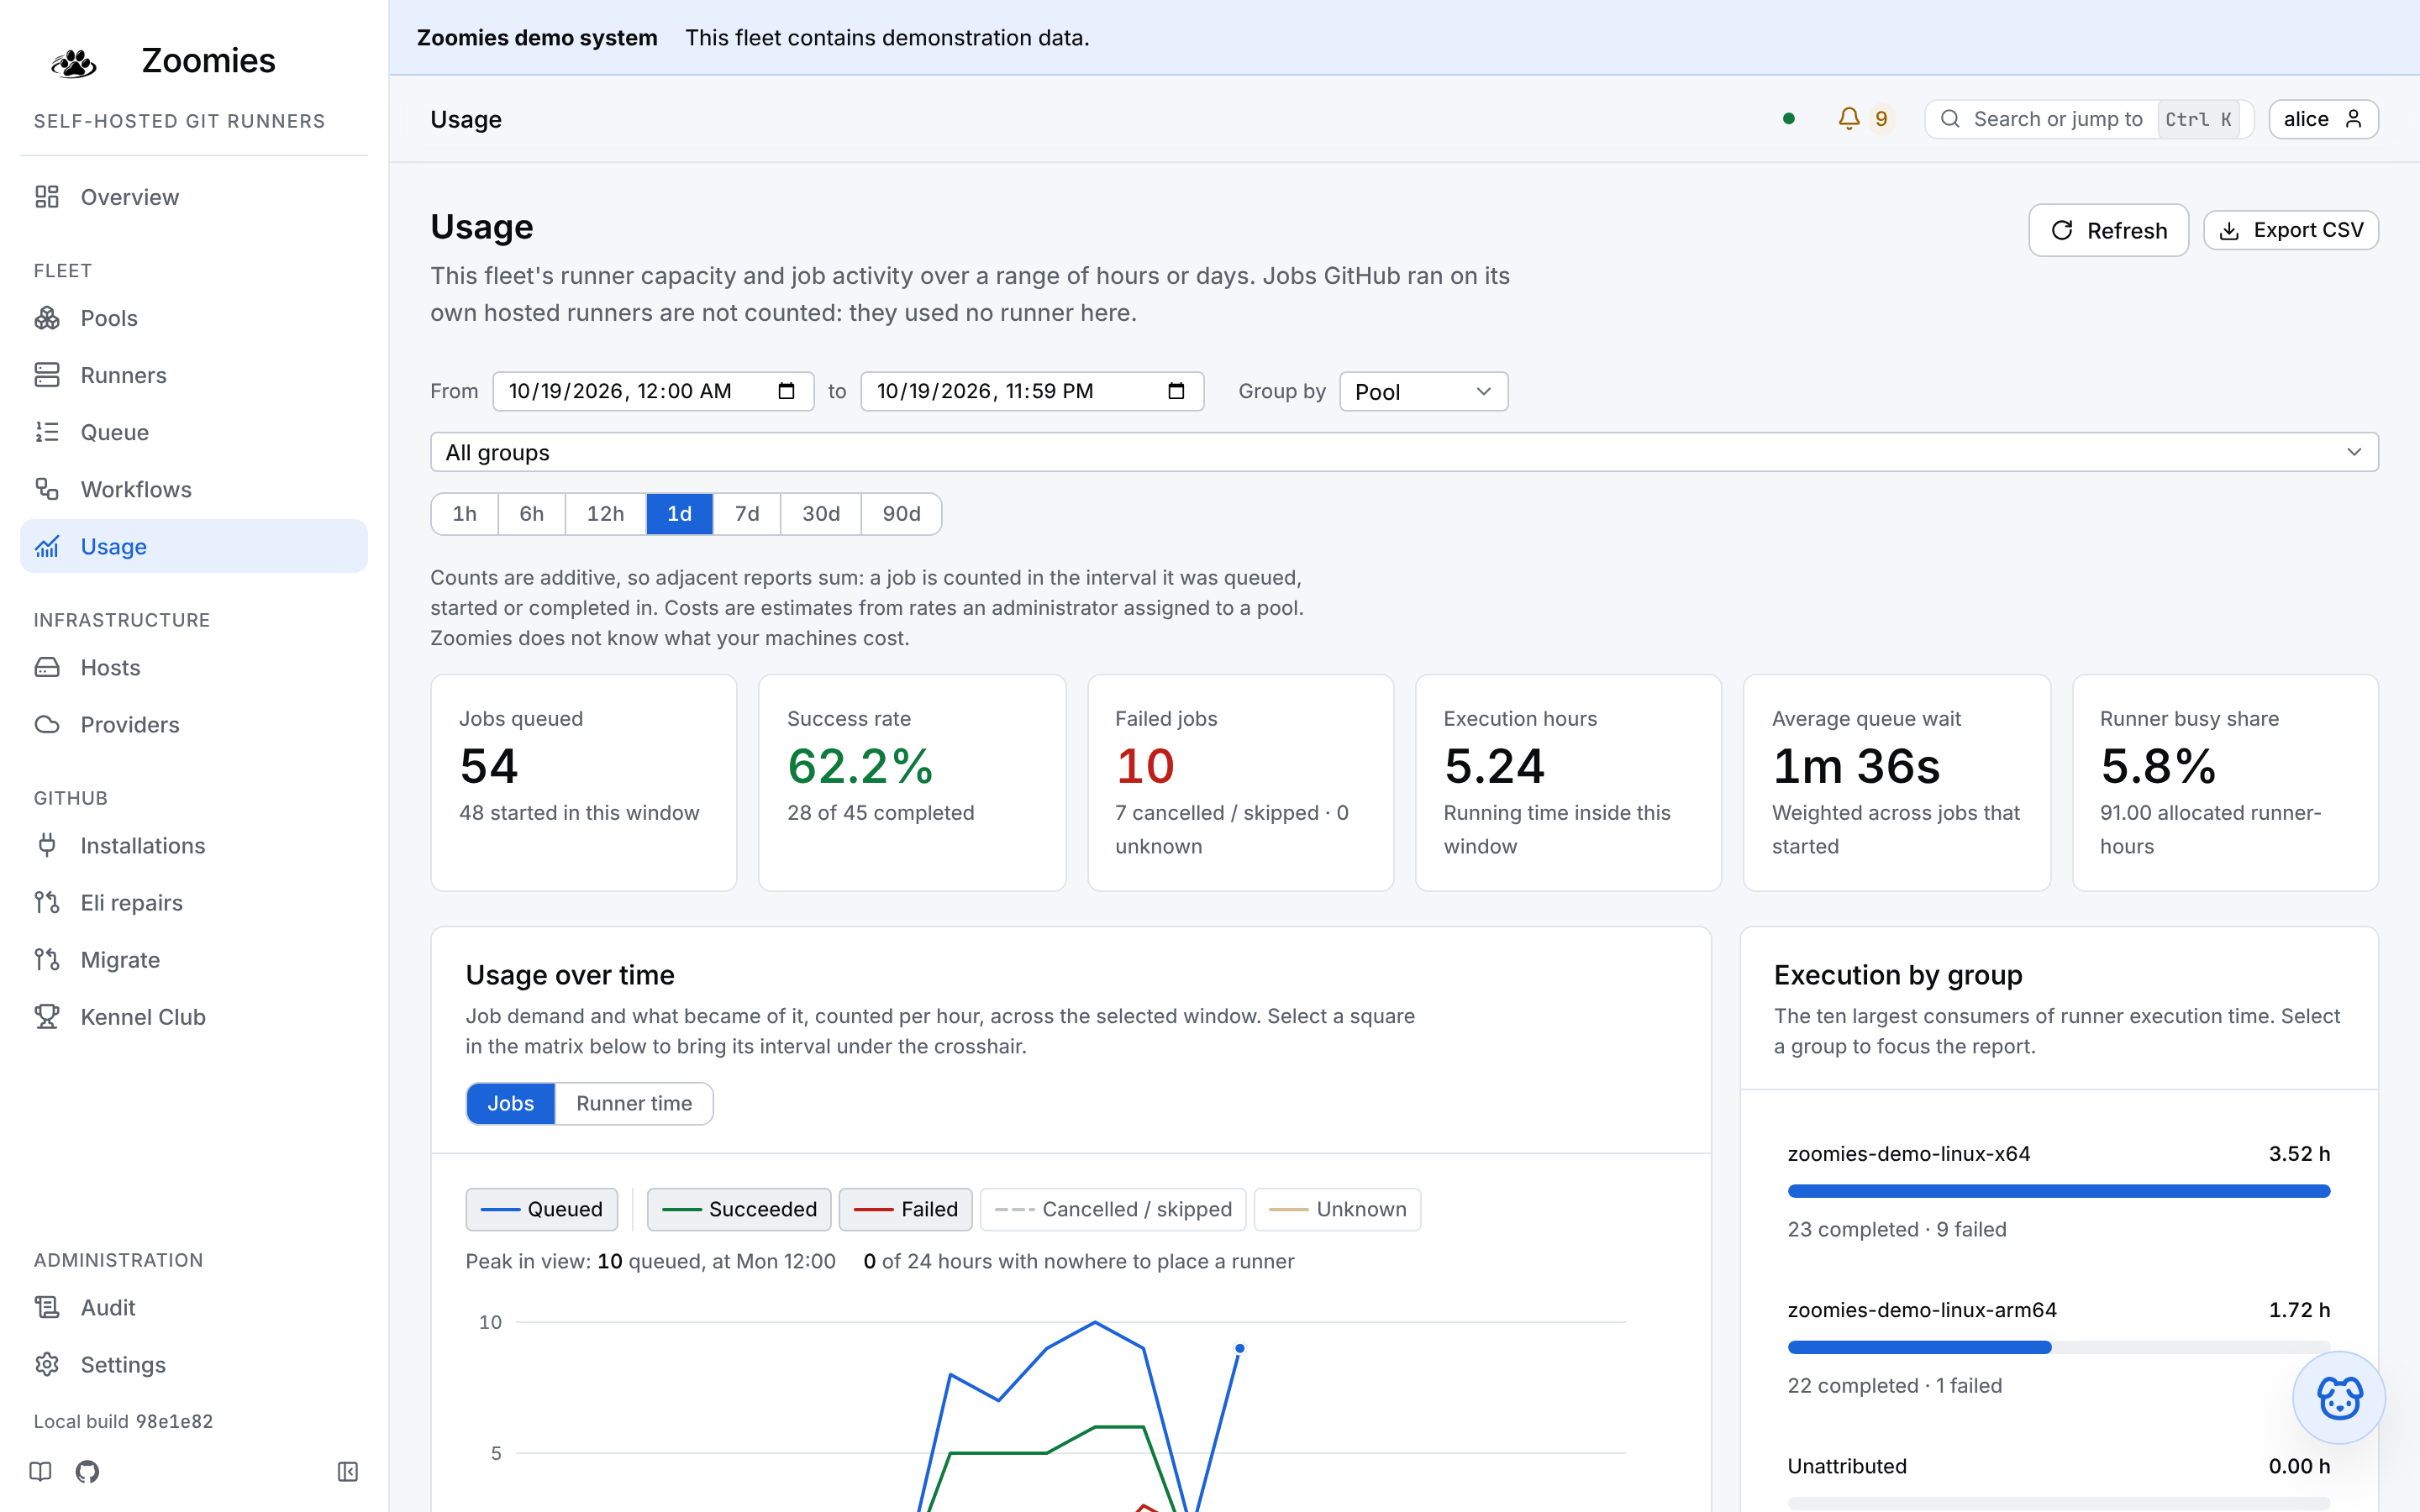Expand the All groups dropdown

tap(1404, 452)
